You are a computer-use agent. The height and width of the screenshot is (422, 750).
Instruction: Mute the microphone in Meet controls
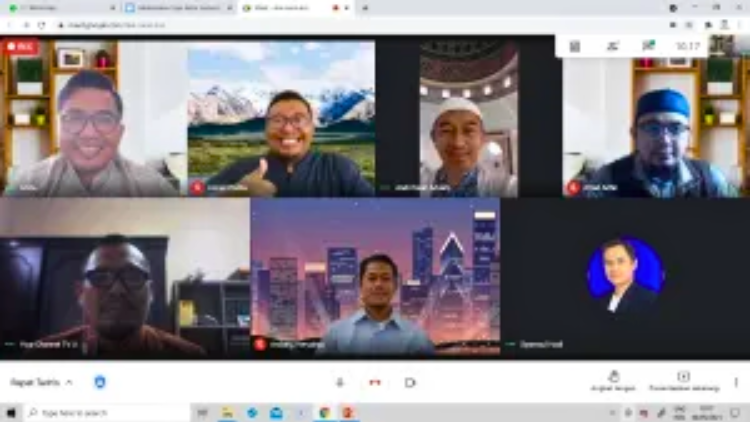pyautogui.click(x=340, y=382)
